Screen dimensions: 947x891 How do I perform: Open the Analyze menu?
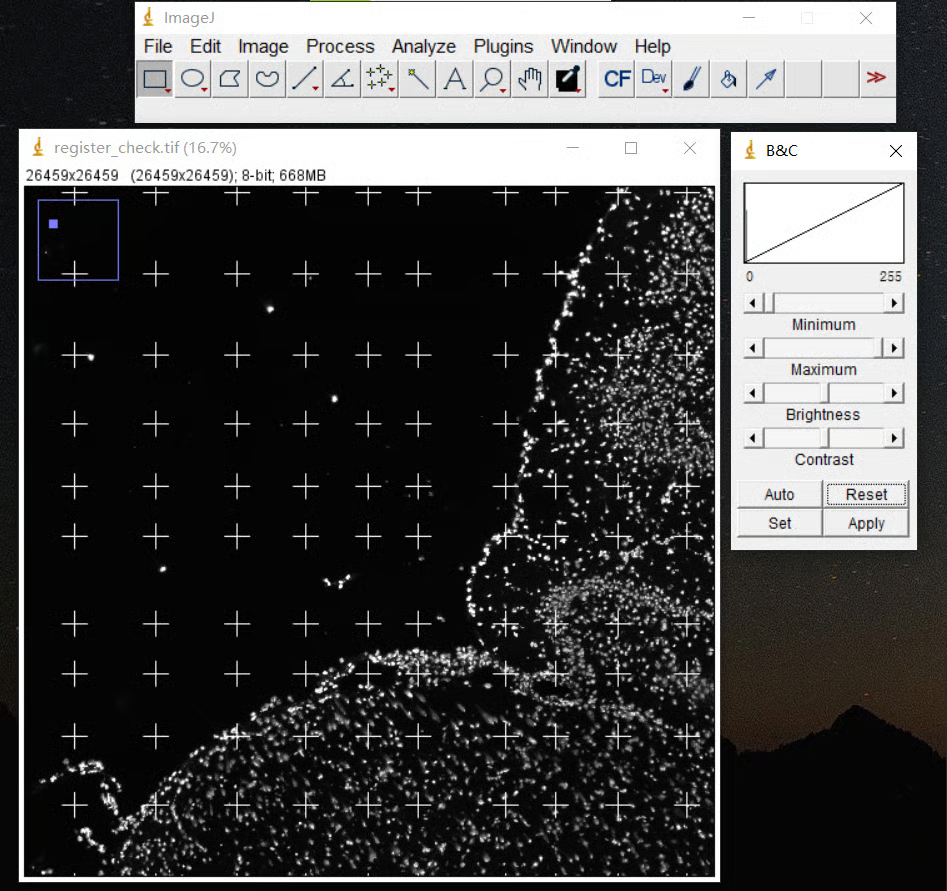coord(423,46)
